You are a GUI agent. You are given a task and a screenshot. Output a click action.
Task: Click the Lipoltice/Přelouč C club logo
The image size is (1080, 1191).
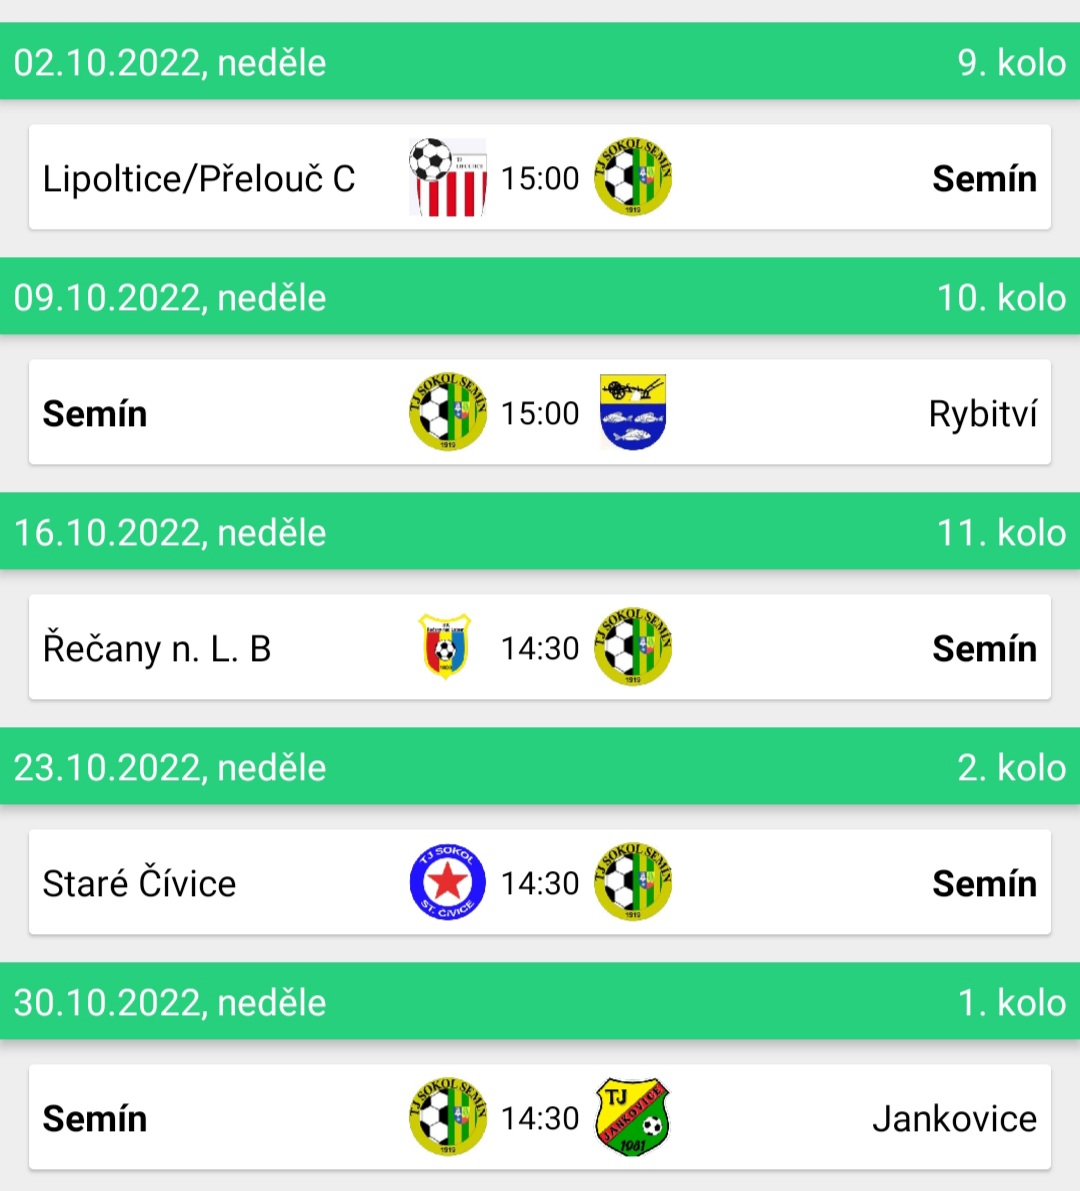447,177
